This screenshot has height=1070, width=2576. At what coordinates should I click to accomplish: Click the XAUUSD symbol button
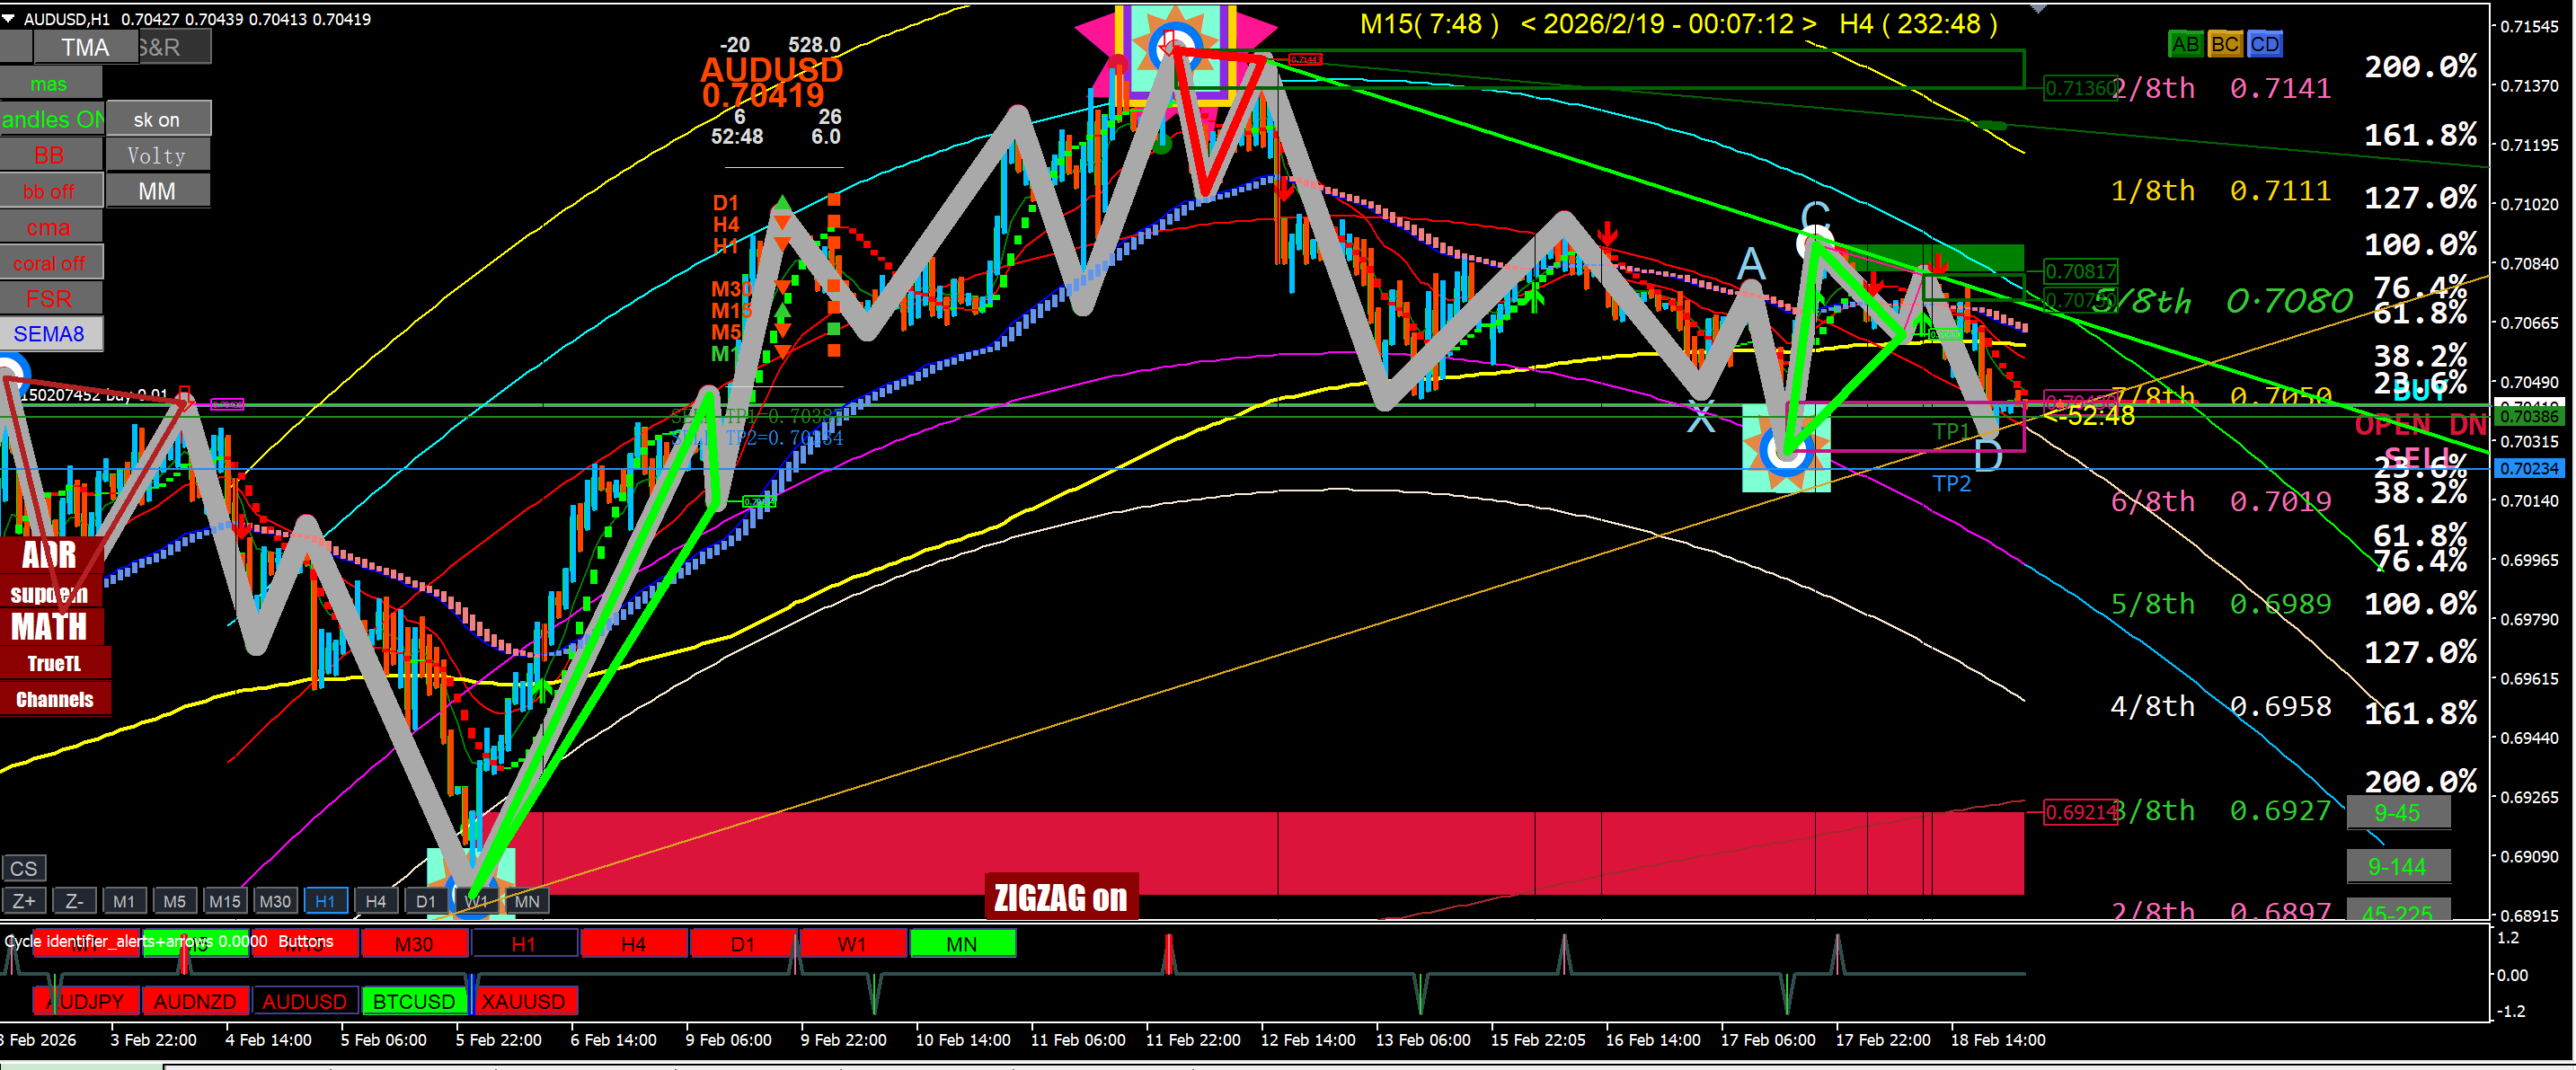click(523, 1001)
